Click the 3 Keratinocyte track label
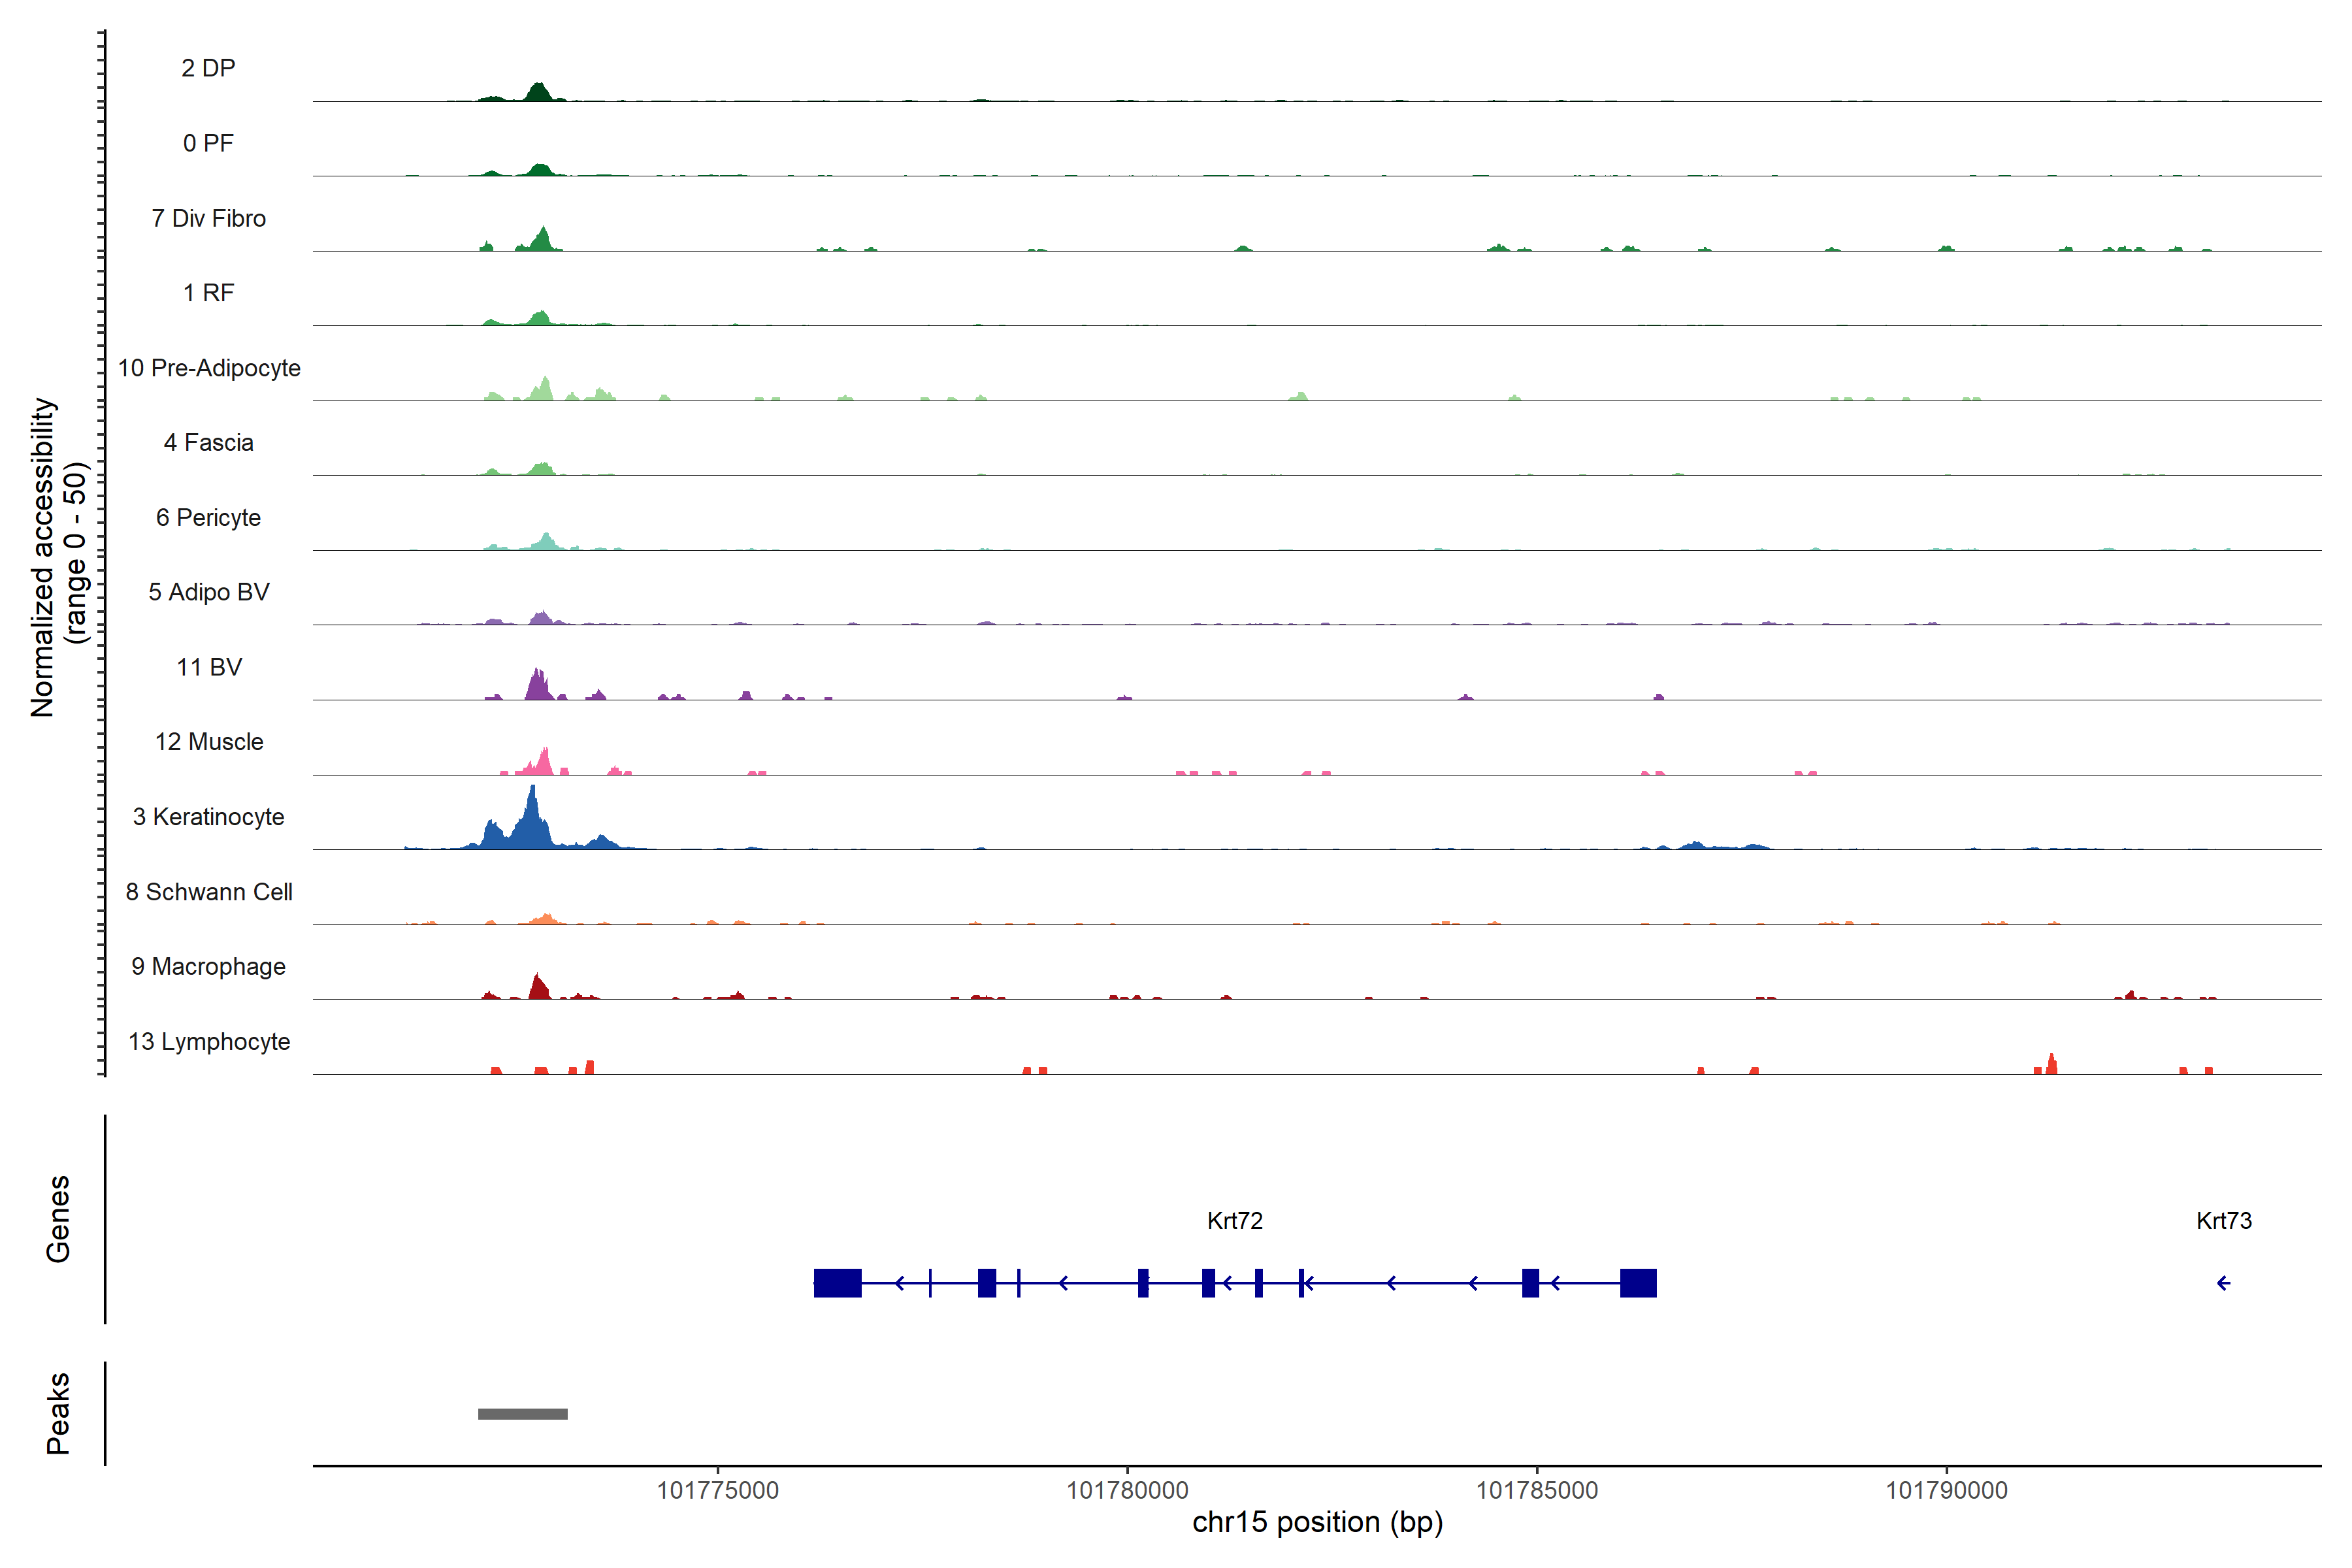This screenshot has width=2352, height=1568. 208,817
